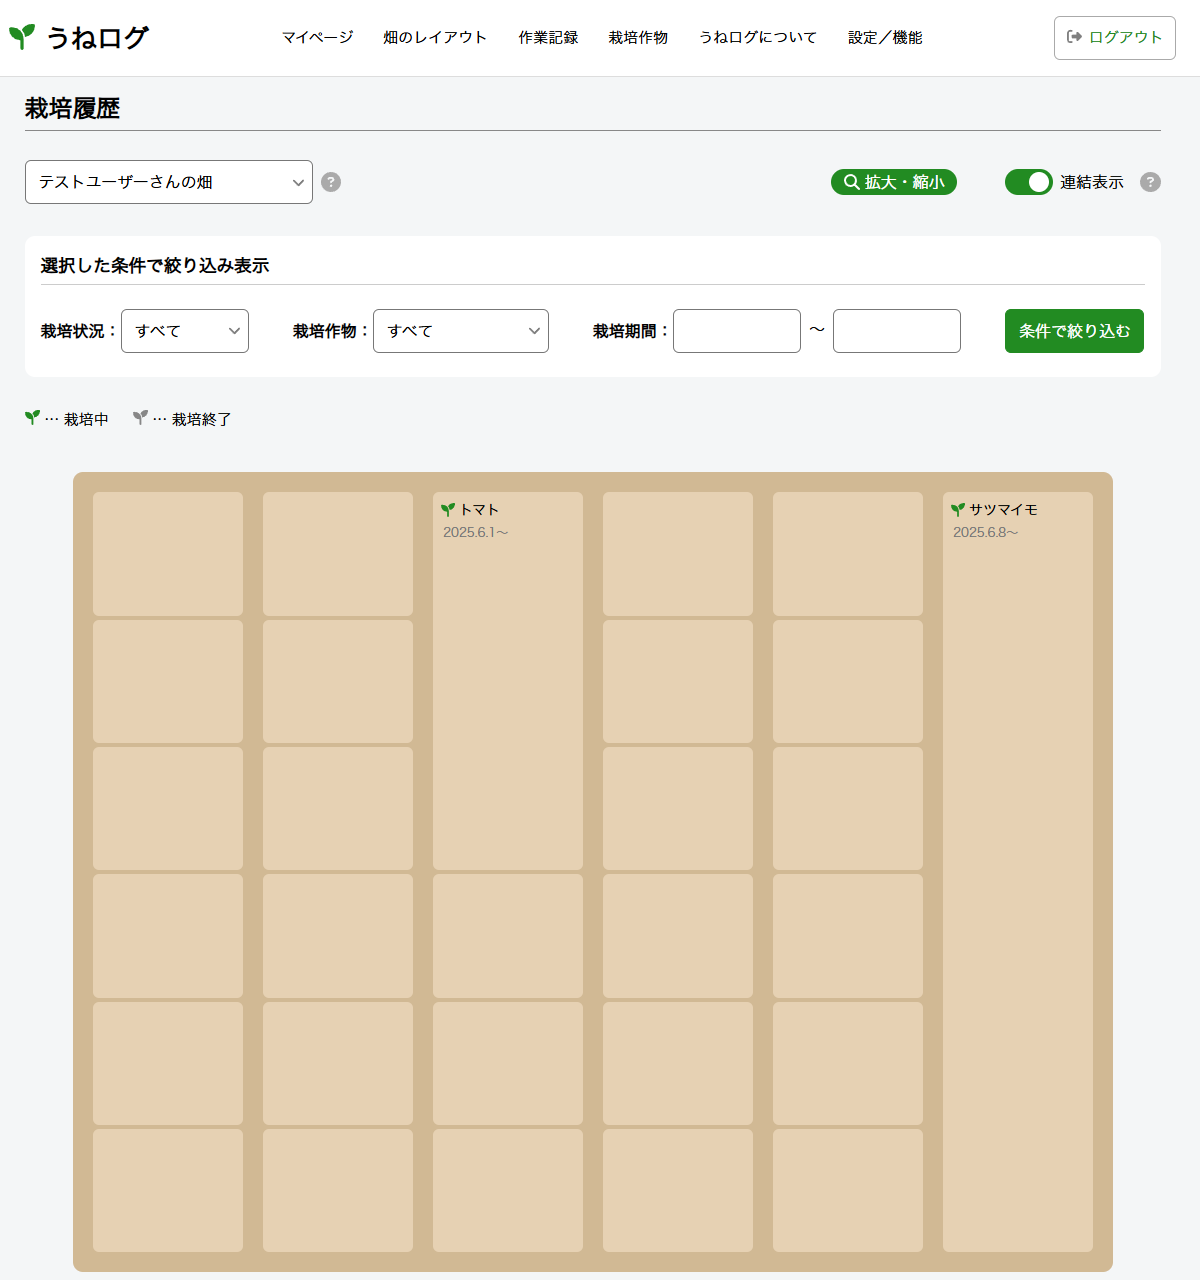Go to 畑のレイアウト page
This screenshot has height=1280, width=1200.
[x=435, y=37]
